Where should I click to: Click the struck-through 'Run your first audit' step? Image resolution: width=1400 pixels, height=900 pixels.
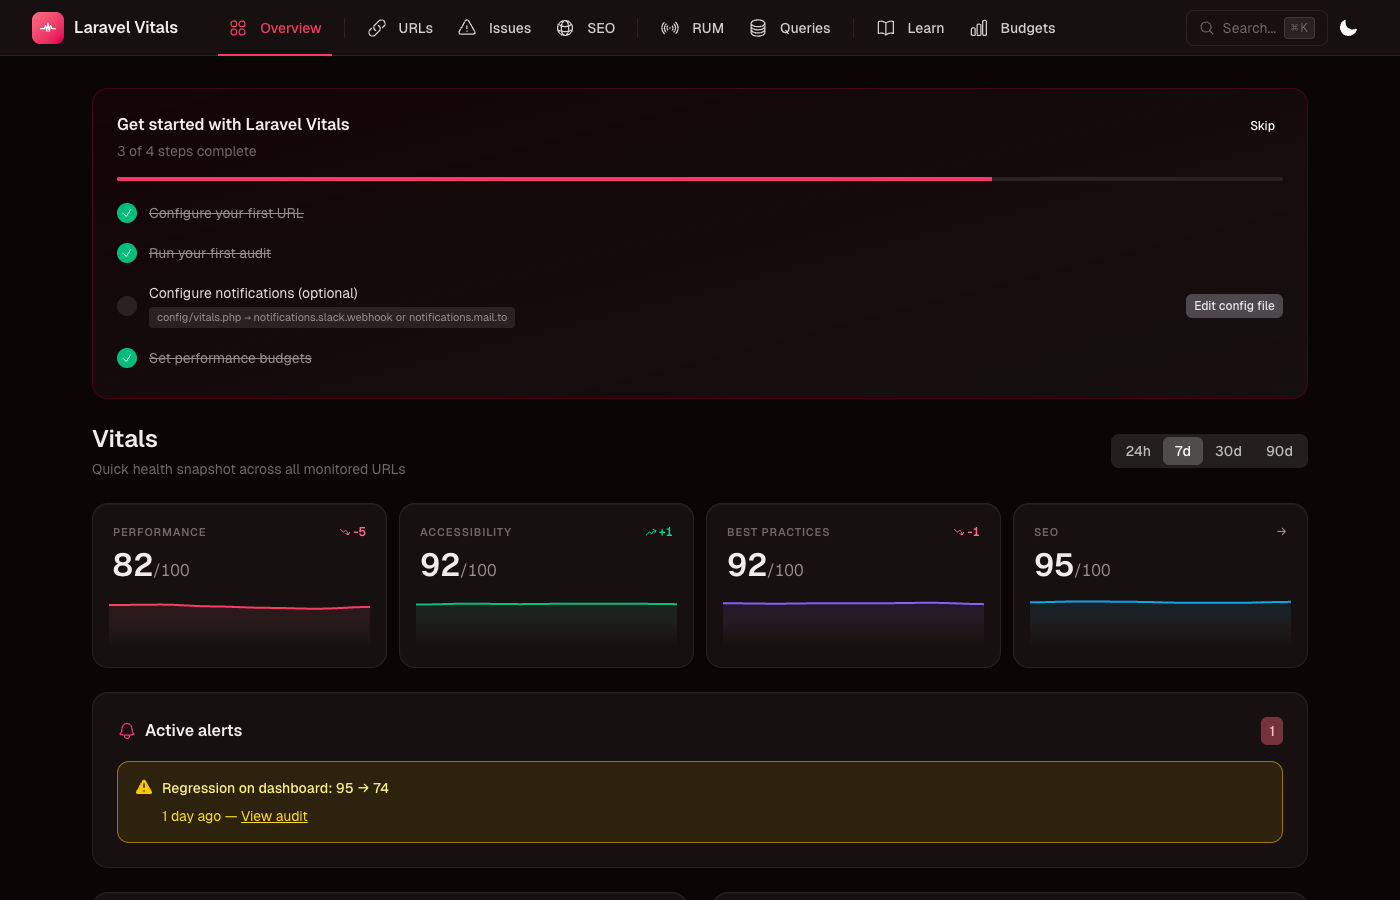(x=210, y=253)
